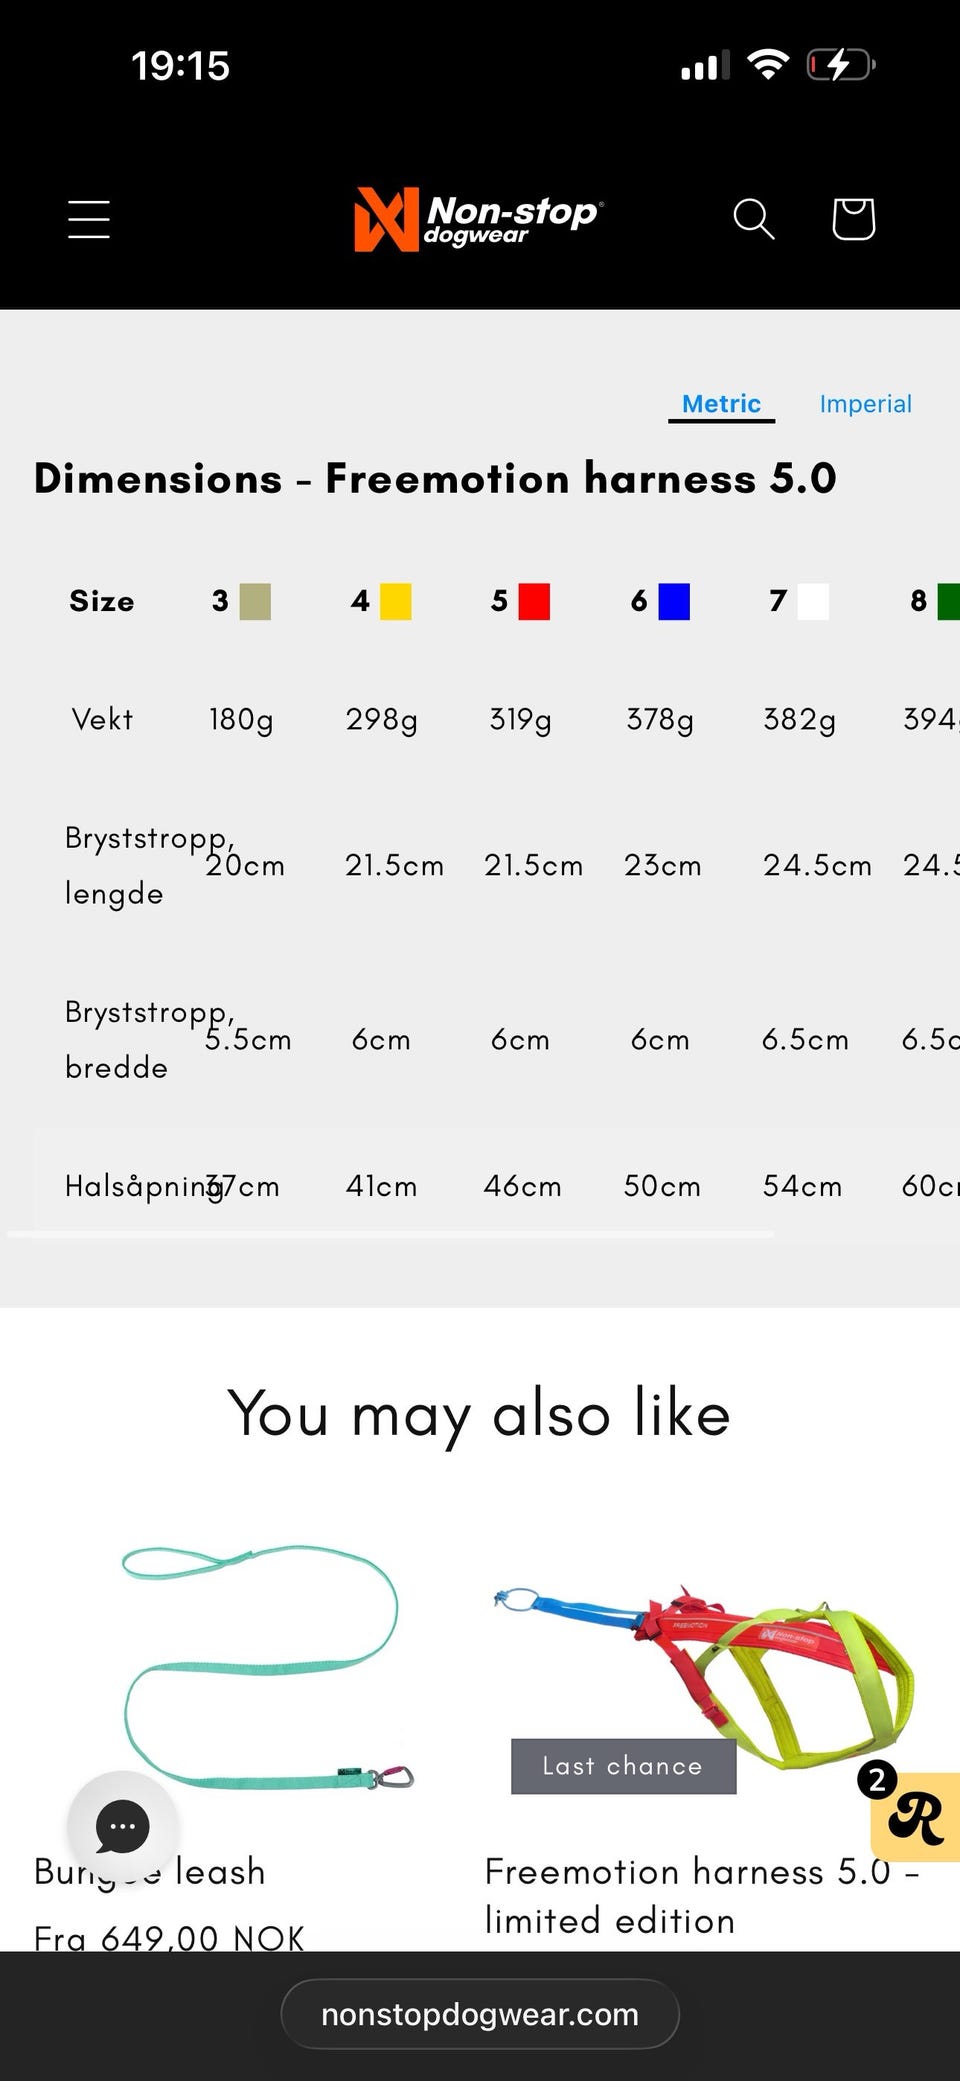Tap the battery charging status icon

pos(841,66)
